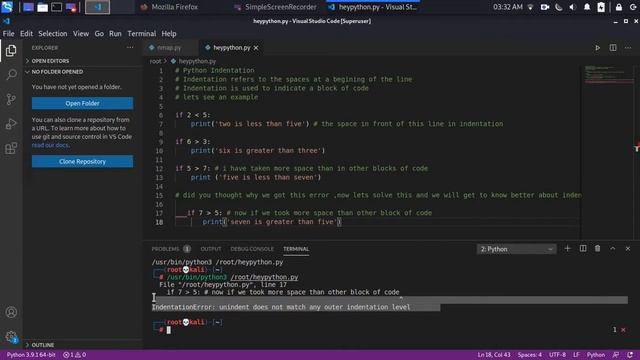Click the Open Folder button
The image size is (640, 360).
coord(82,103)
